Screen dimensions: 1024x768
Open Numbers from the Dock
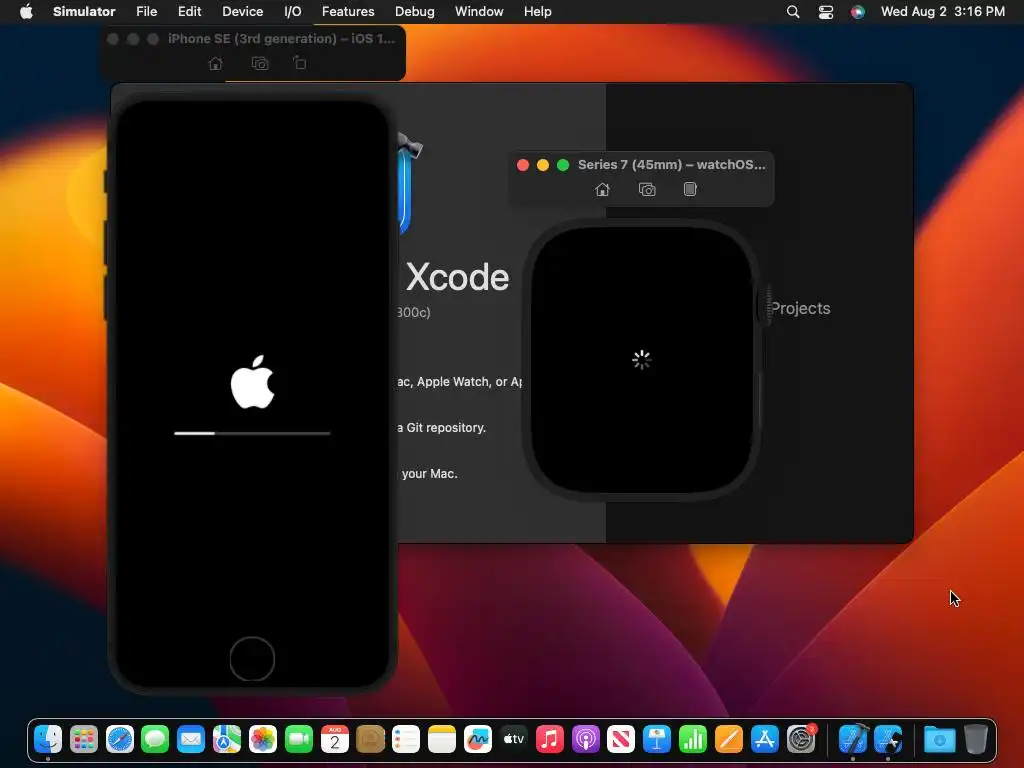[x=692, y=739]
